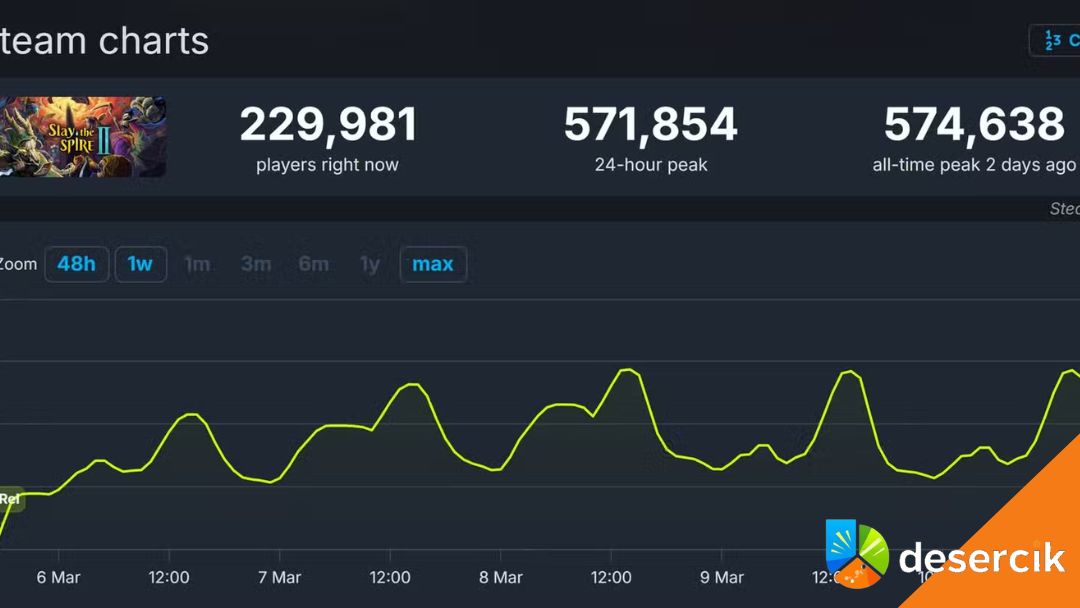Viewport: 1080px width, 608px height.
Task: Click the 'Rel' release marker on chart
Action: pyautogui.click(x=10, y=498)
